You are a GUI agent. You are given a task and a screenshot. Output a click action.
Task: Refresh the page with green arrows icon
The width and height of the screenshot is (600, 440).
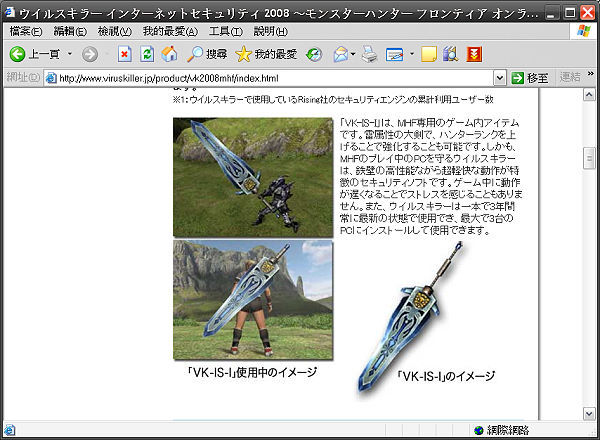[147, 54]
